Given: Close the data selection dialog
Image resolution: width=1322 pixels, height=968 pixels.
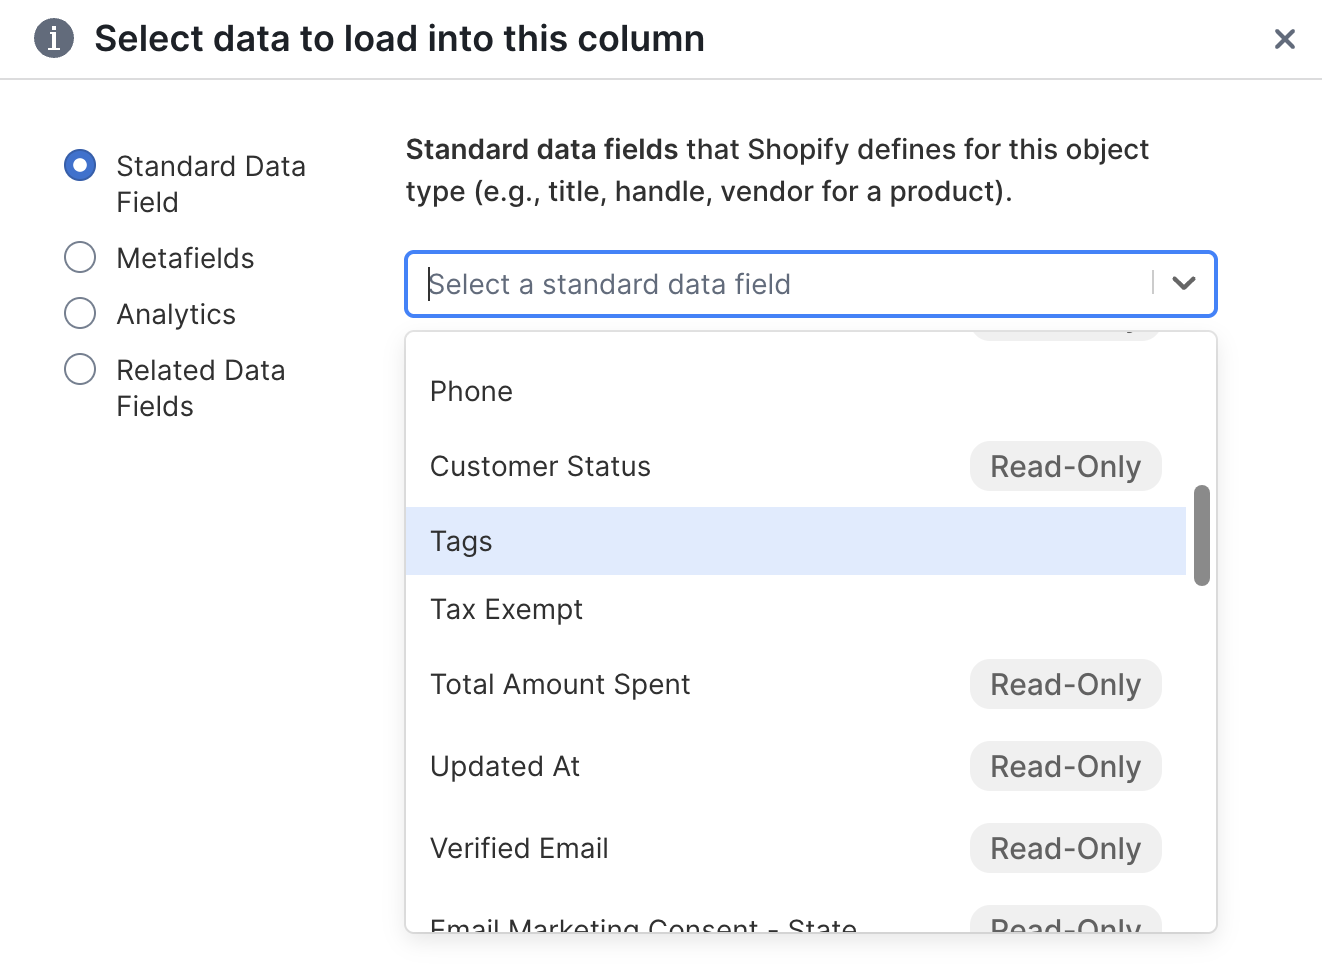Looking at the screenshot, I should [1285, 39].
